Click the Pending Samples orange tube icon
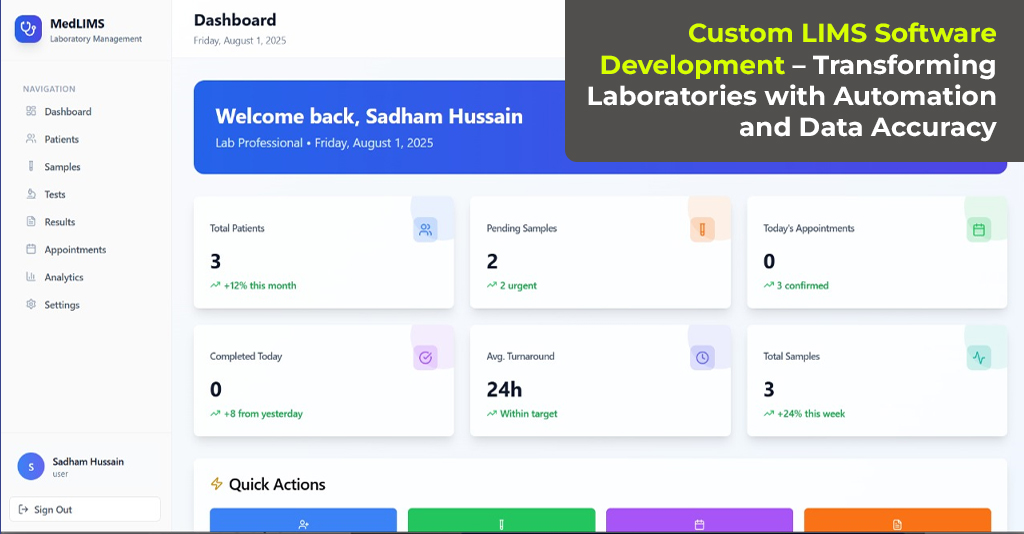 point(702,230)
